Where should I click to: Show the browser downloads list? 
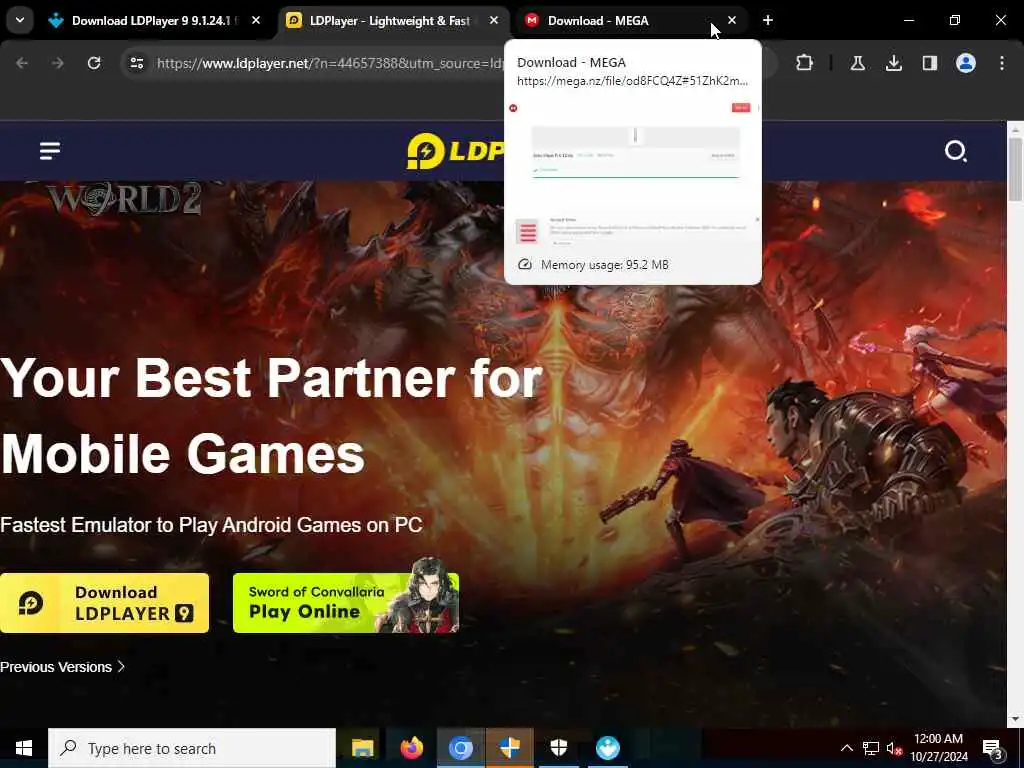click(x=893, y=63)
